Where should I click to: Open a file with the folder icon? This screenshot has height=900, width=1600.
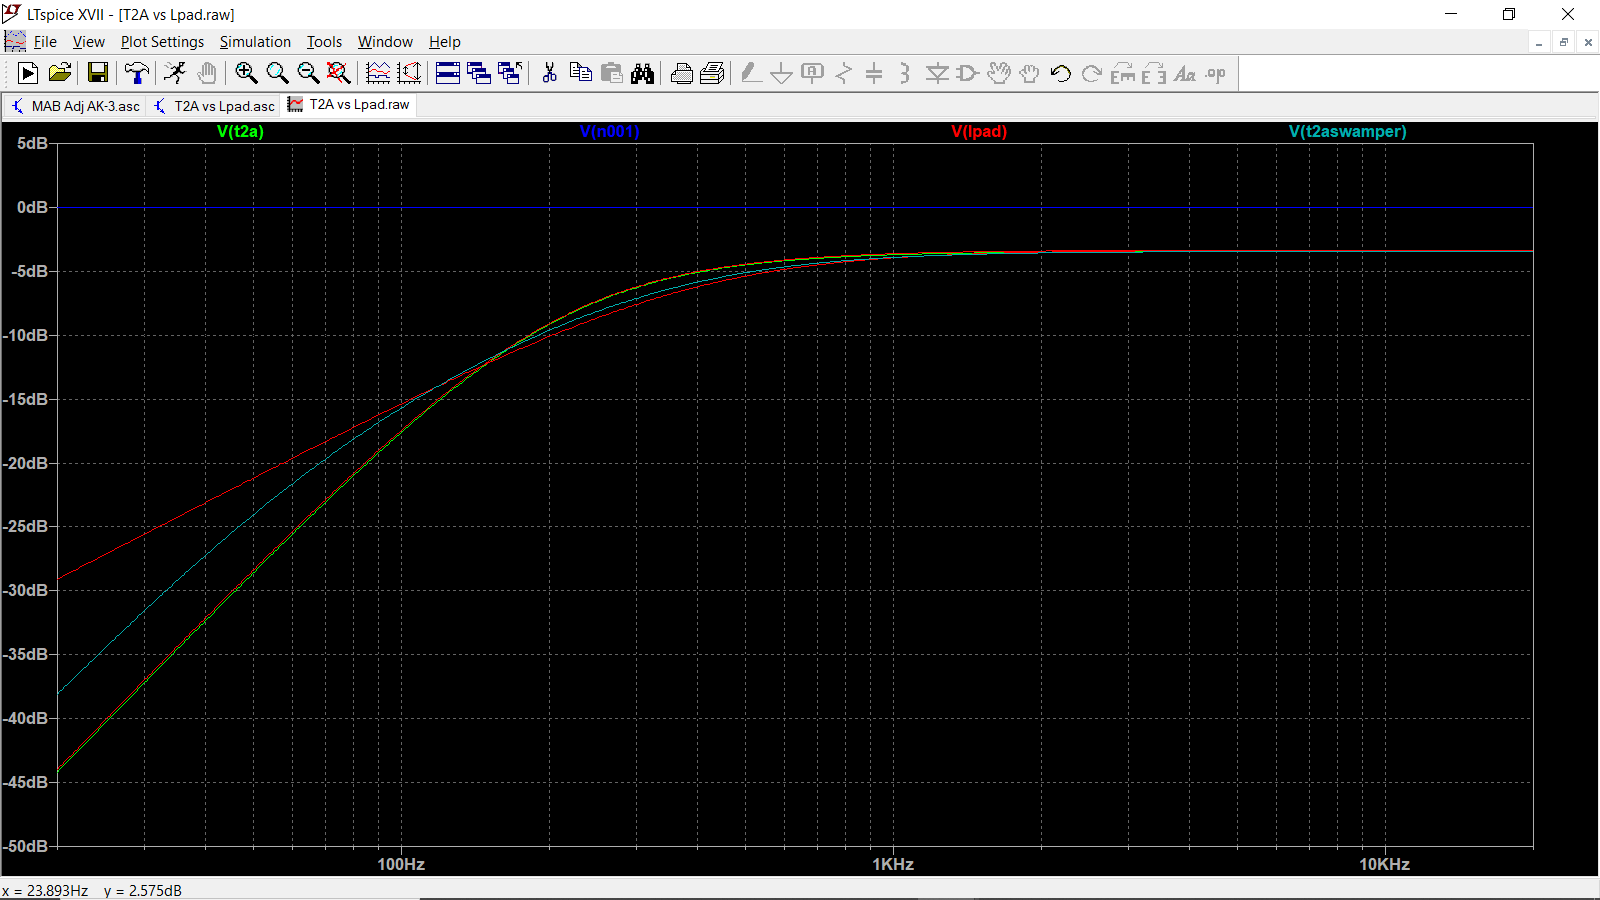click(x=60, y=73)
